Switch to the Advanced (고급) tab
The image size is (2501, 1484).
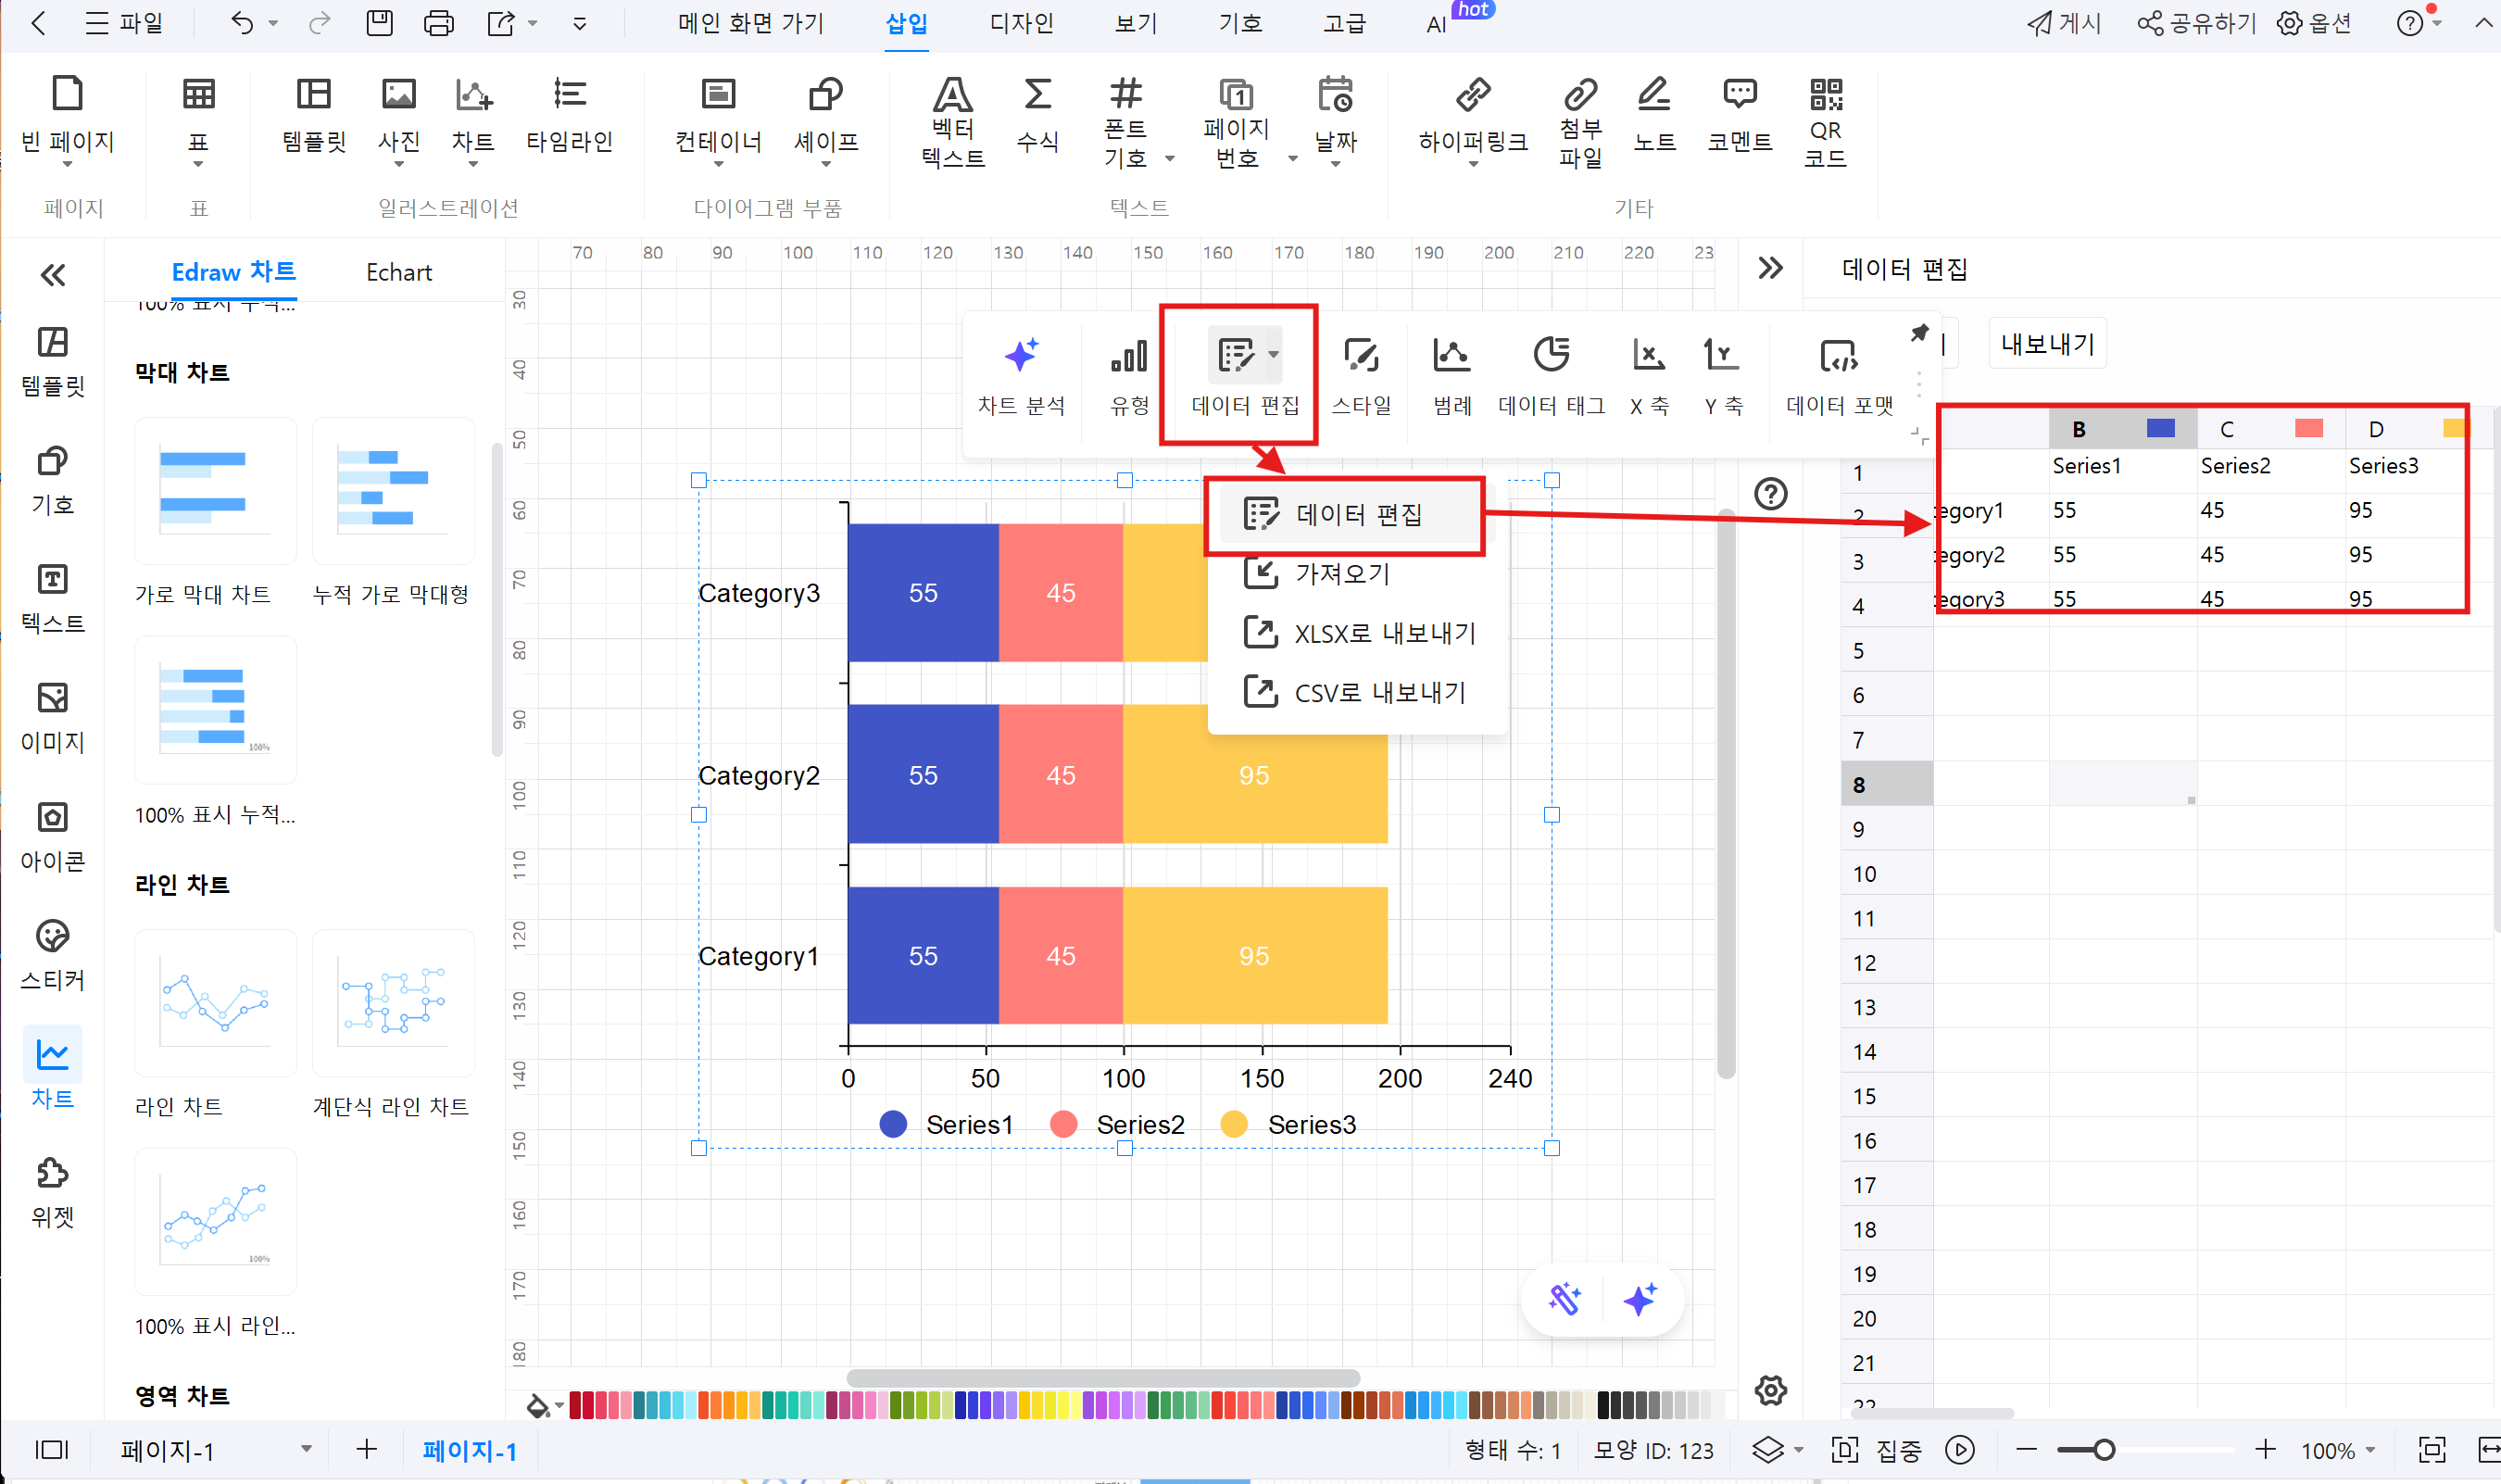click(1344, 23)
